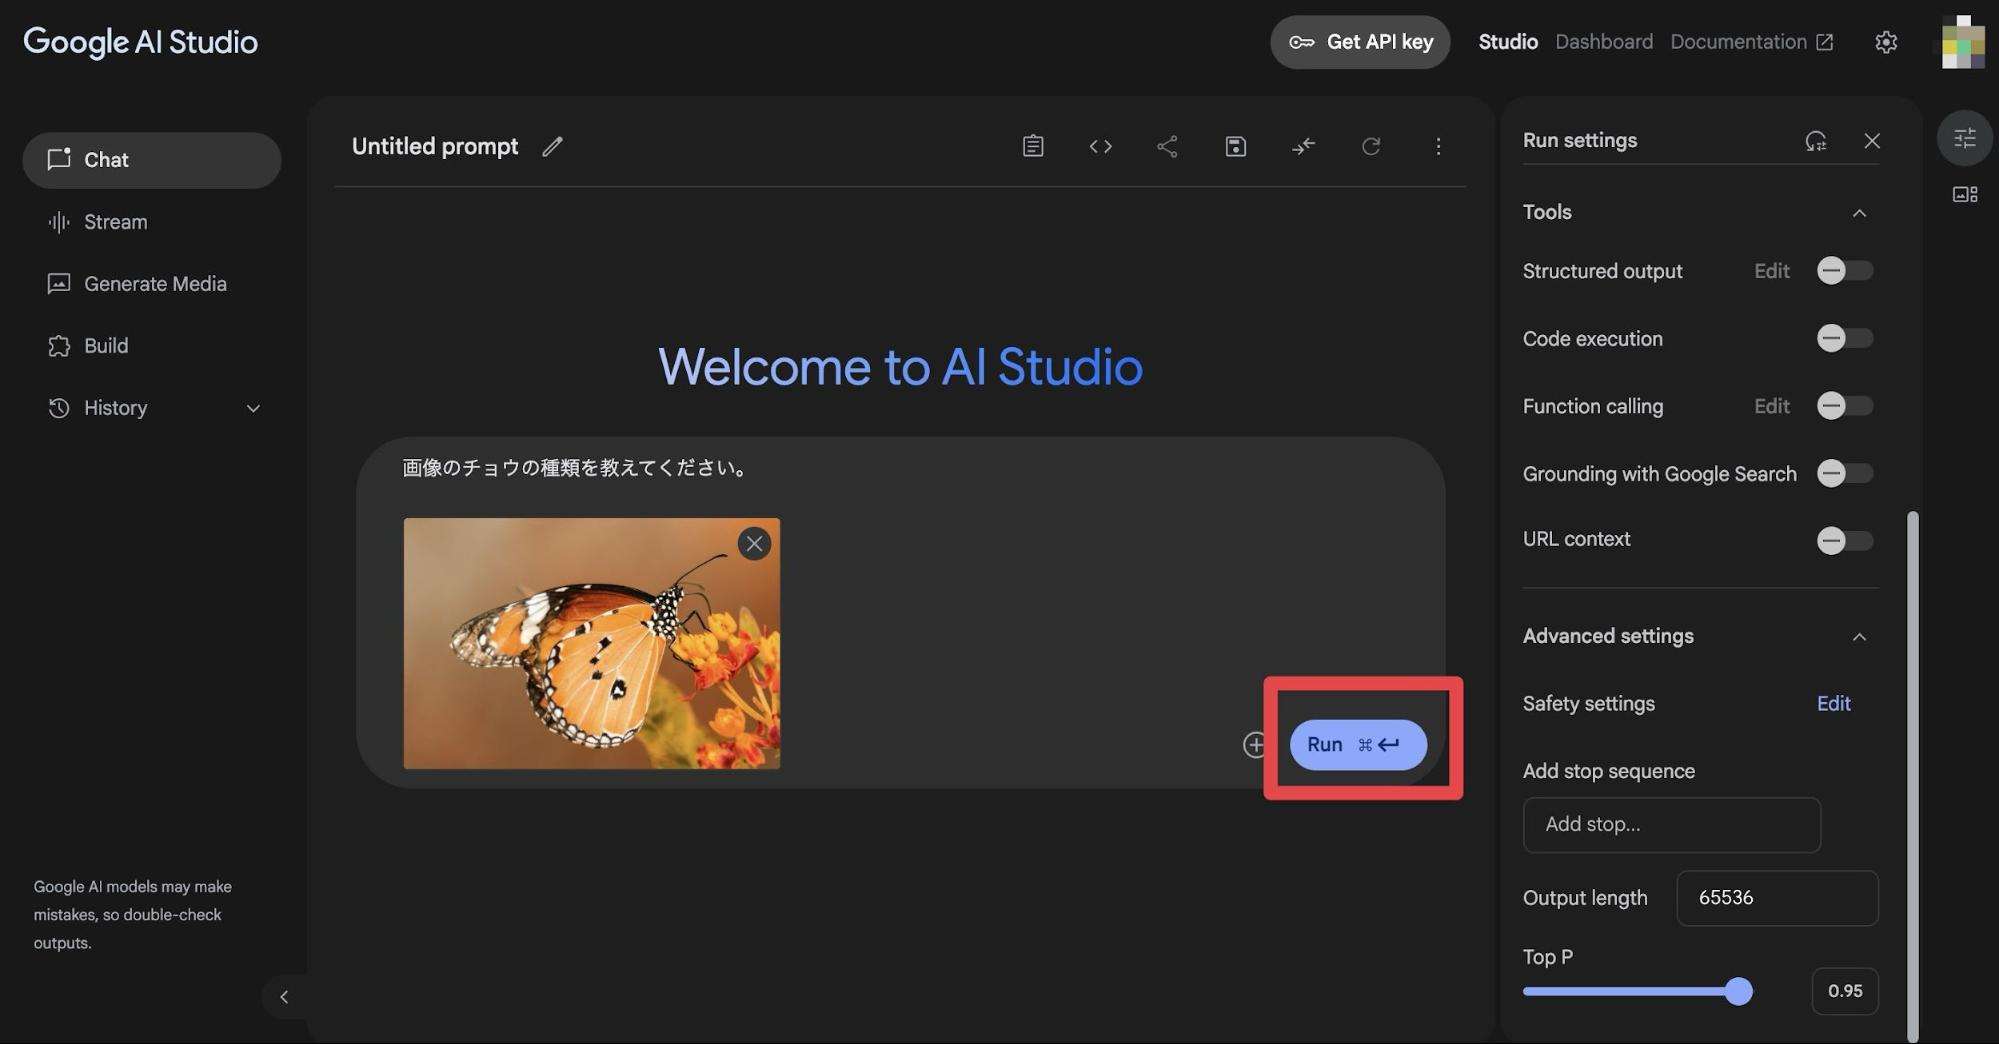Enable the Function calling toggle
The image size is (1999, 1044).
pyautogui.click(x=1844, y=406)
